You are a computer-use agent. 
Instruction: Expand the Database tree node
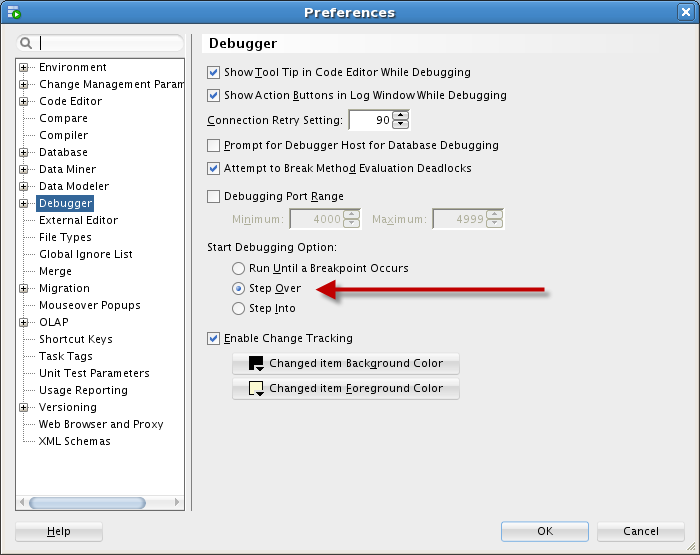click(24, 152)
